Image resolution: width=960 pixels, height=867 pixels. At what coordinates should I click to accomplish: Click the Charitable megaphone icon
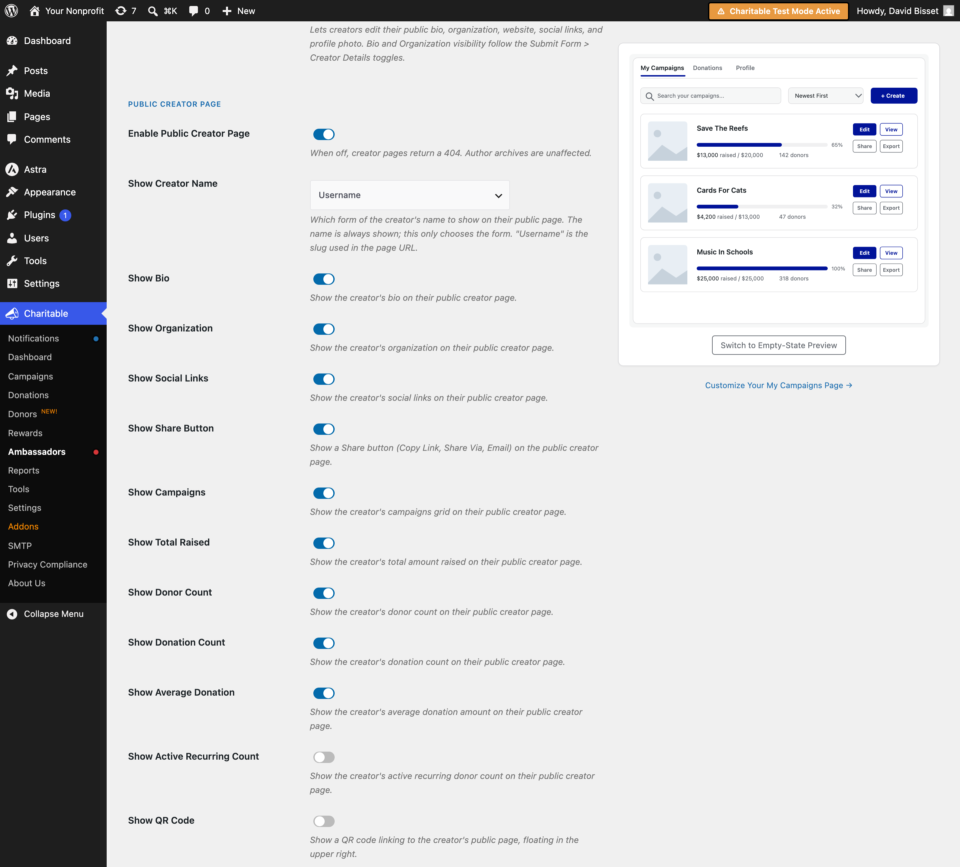click(x=12, y=313)
